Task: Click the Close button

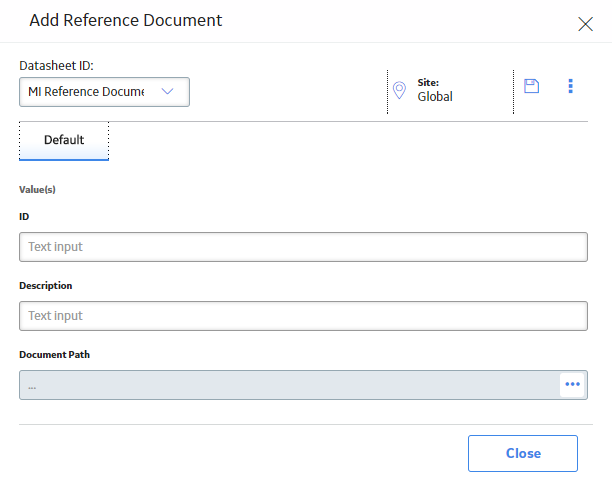Action: point(523,453)
